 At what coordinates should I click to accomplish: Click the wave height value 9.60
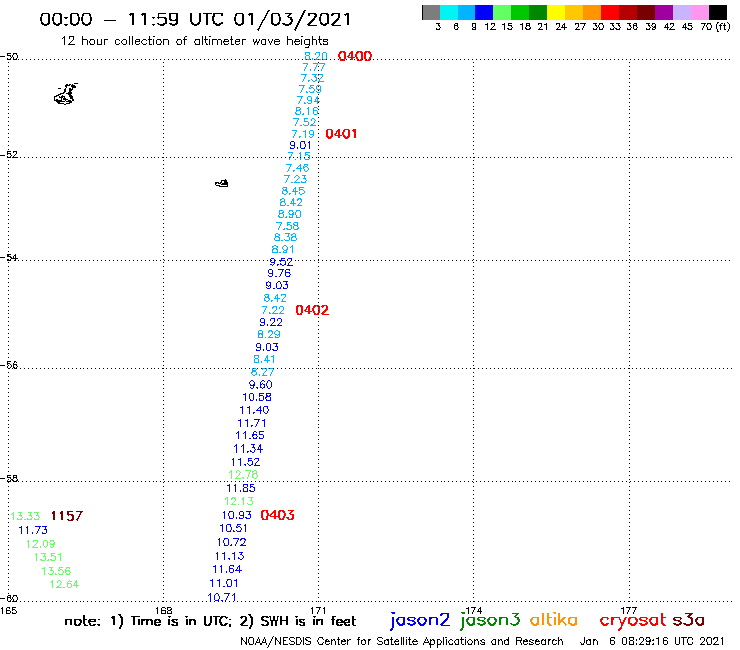coord(261,385)
